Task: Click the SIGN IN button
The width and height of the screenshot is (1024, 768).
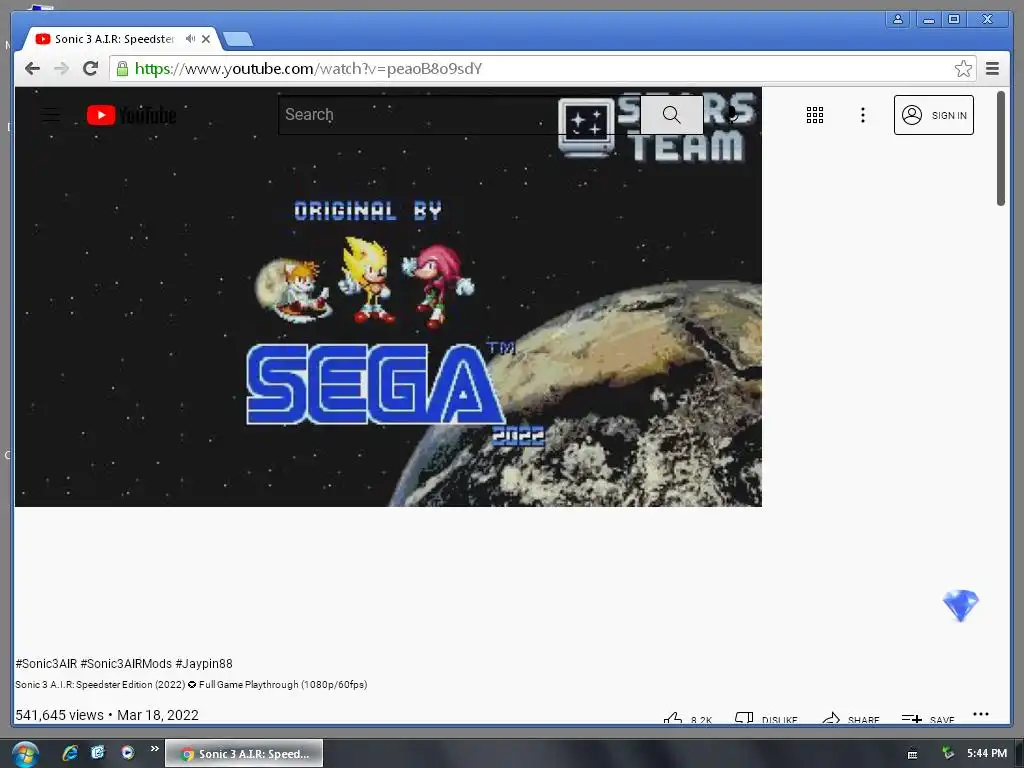Action: pos(933,115)
